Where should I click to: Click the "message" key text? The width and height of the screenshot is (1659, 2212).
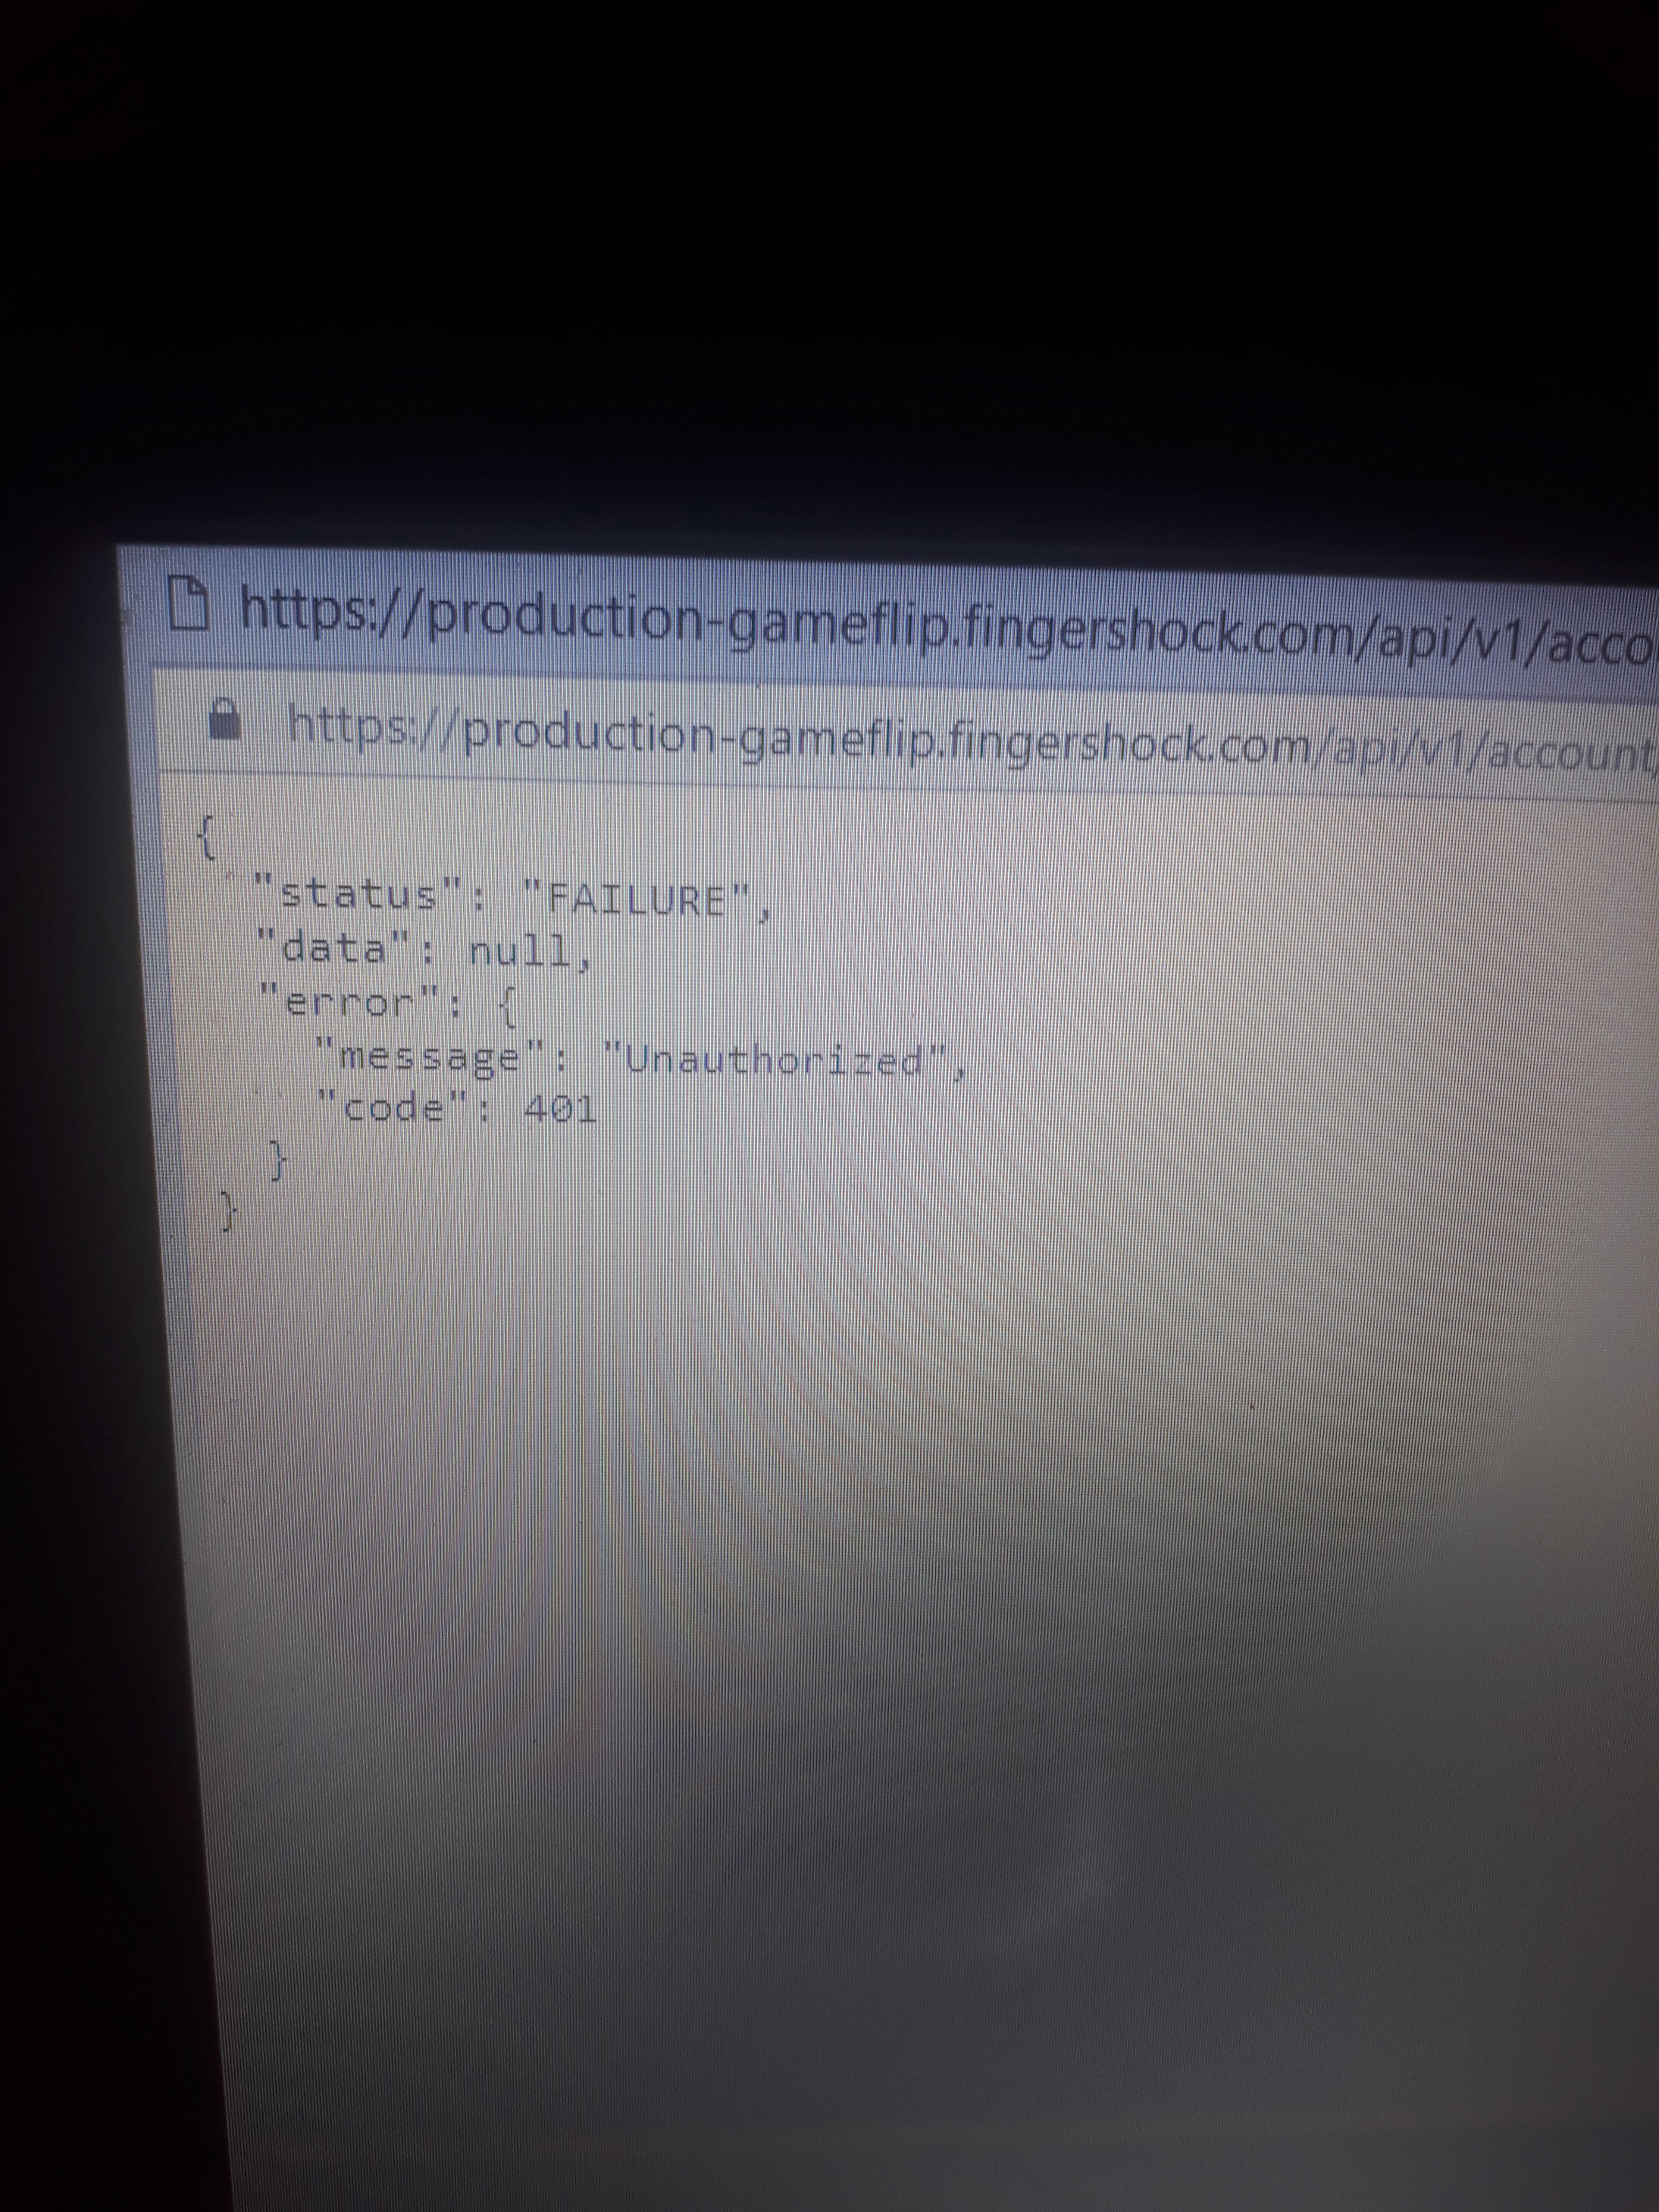coord(431,1056)
